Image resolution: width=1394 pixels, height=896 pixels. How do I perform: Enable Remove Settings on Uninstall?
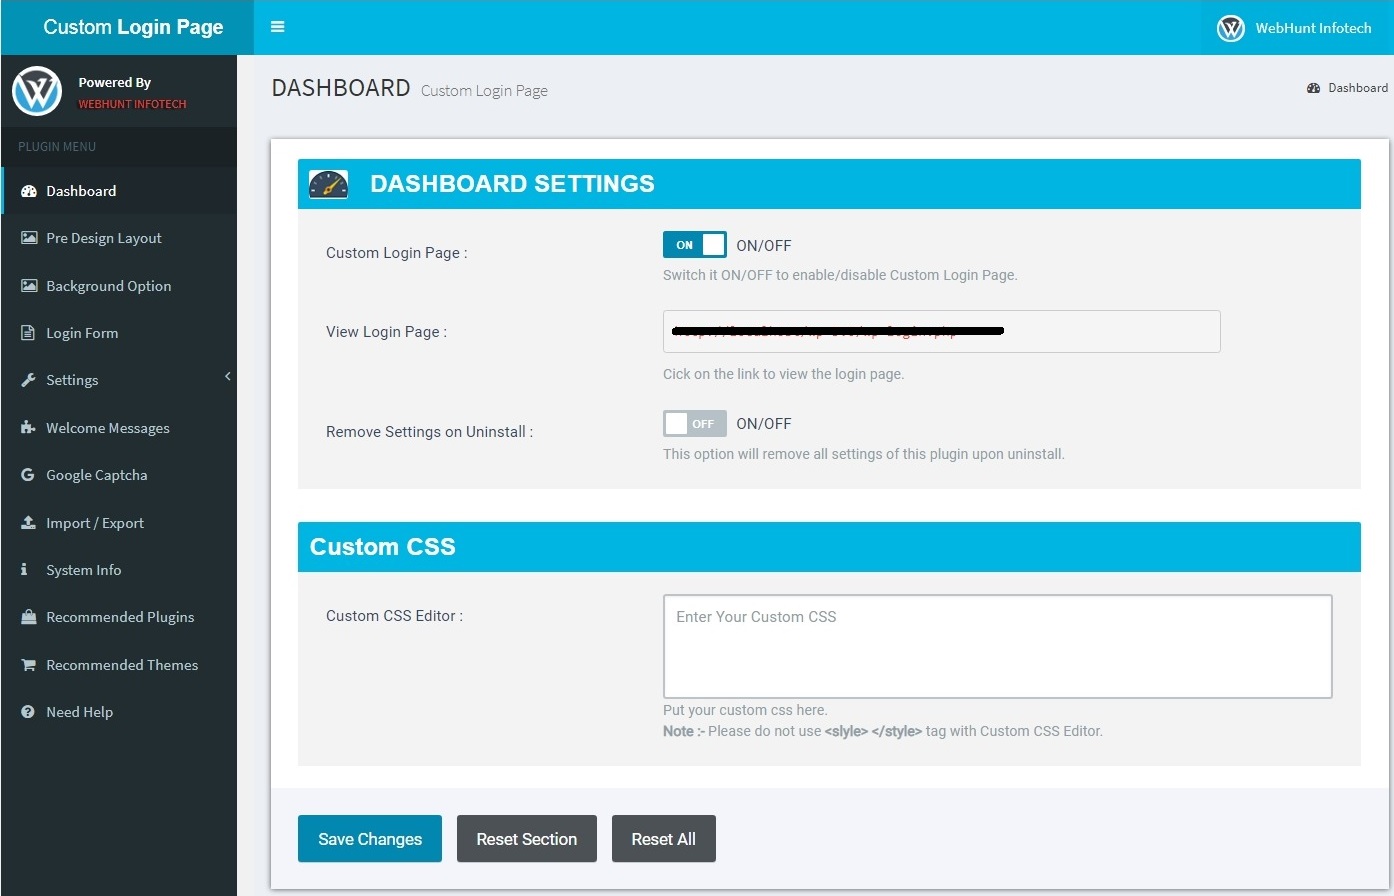[x=694, y=423]
